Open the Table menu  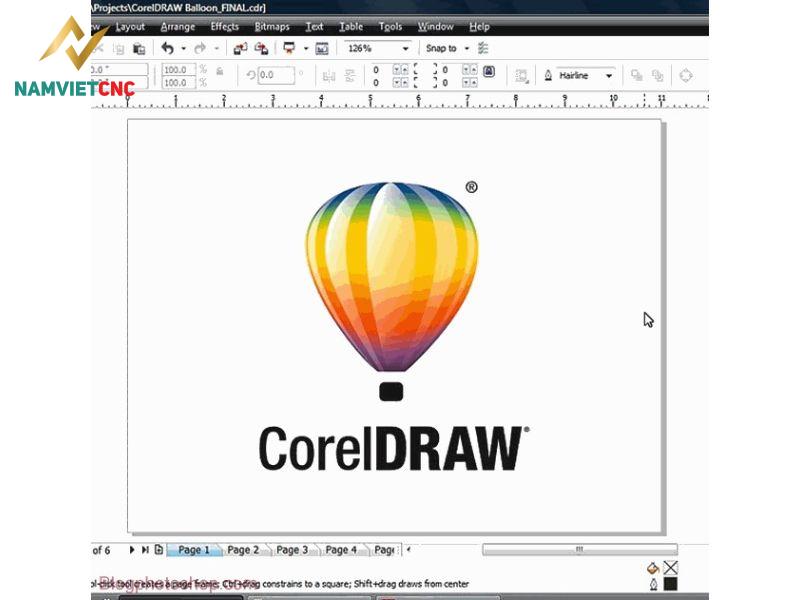(351, 27)
